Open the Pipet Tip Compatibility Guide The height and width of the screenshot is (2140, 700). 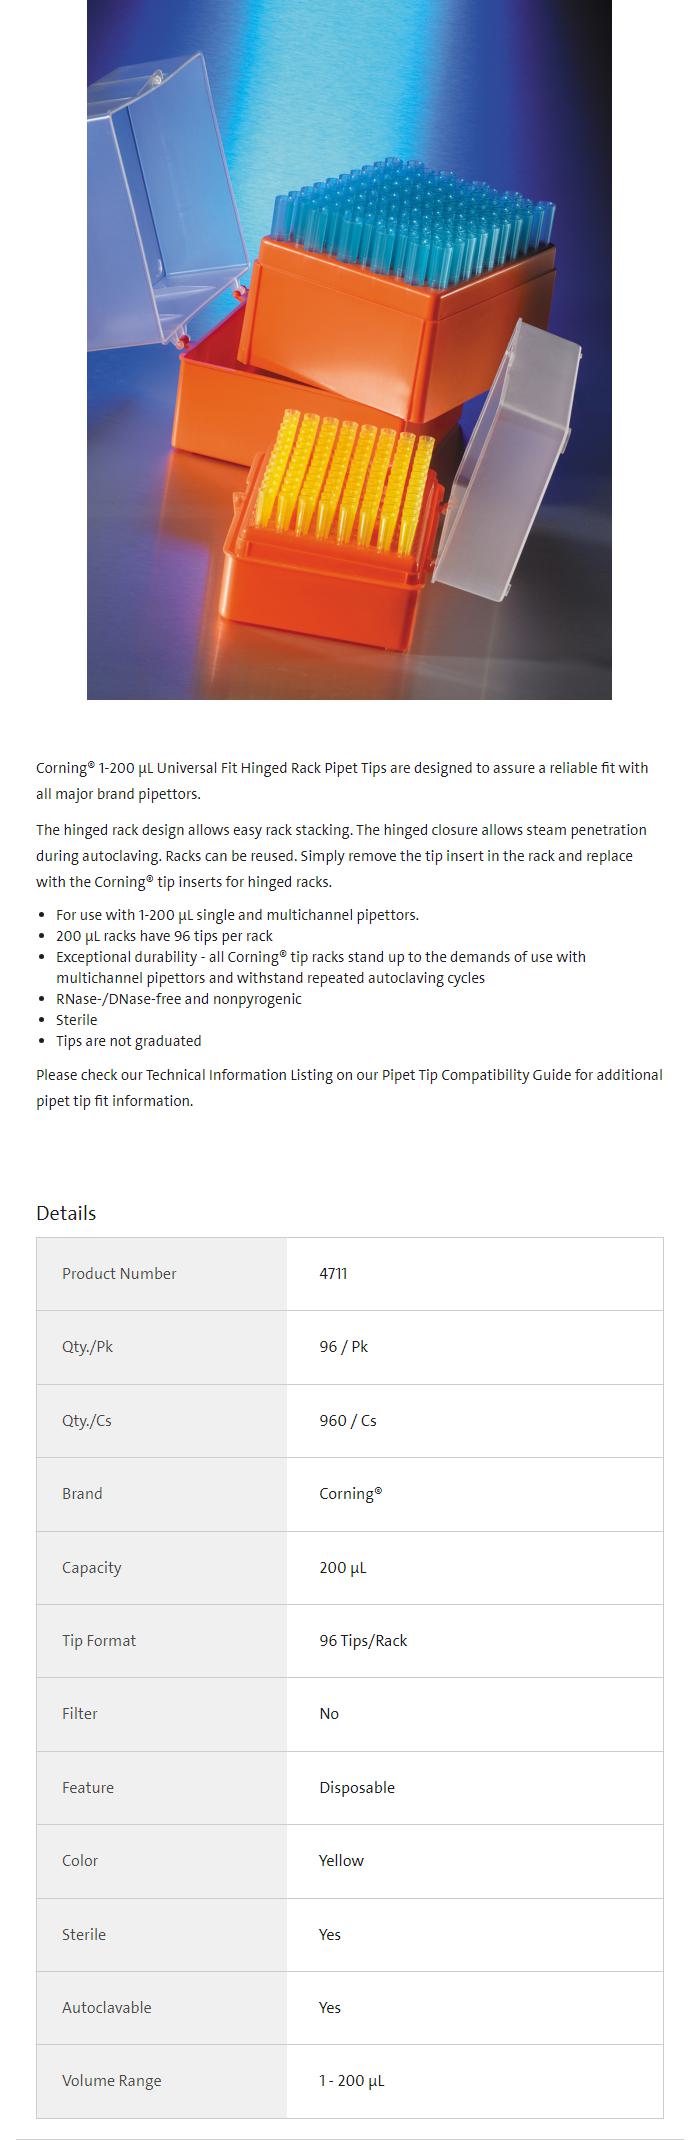pos(486,1075)
